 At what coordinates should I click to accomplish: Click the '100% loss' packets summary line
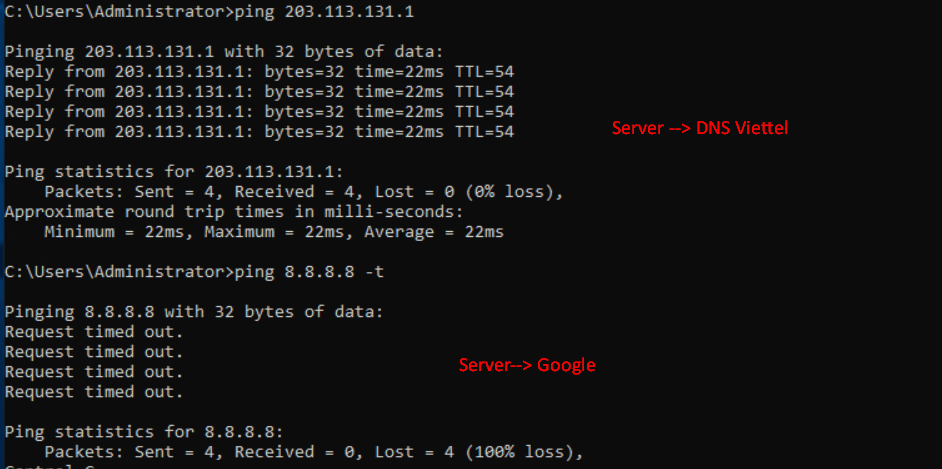(x=314, y=452)
